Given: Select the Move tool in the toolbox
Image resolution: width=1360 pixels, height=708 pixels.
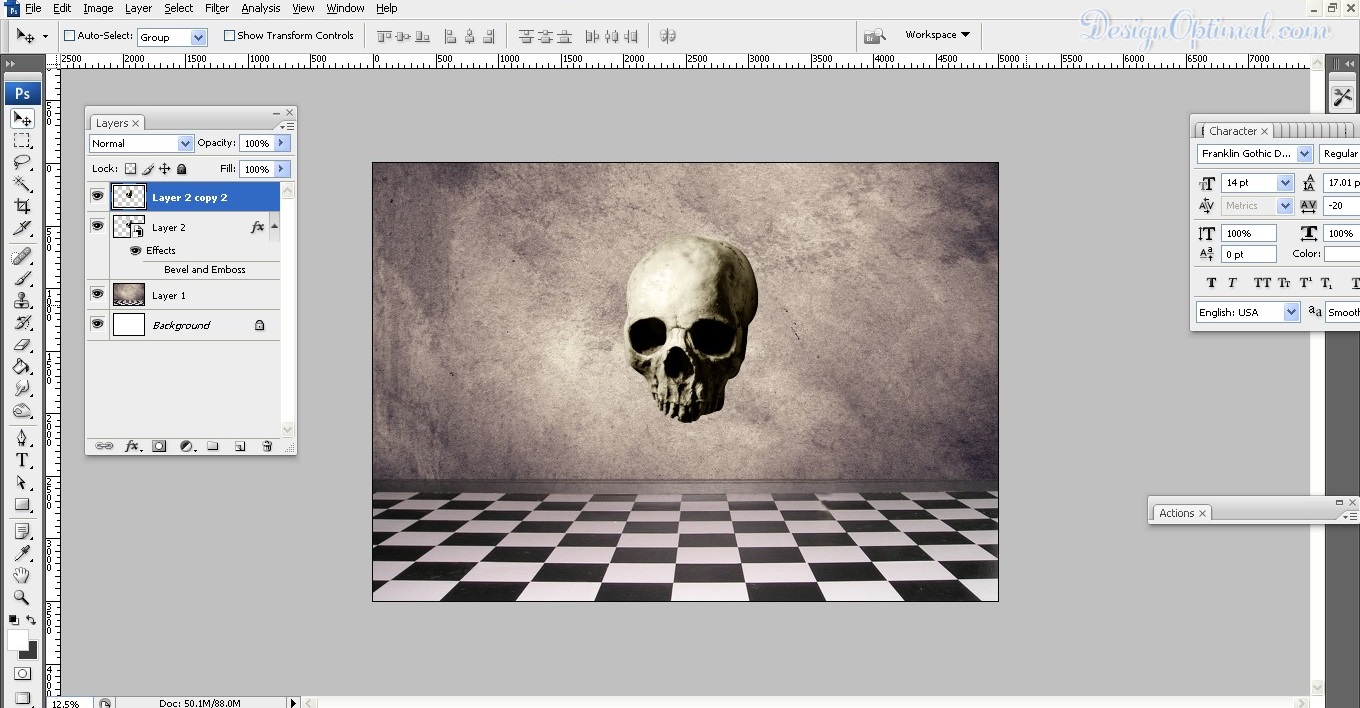Looking at the screenshot, I should 22,119.
